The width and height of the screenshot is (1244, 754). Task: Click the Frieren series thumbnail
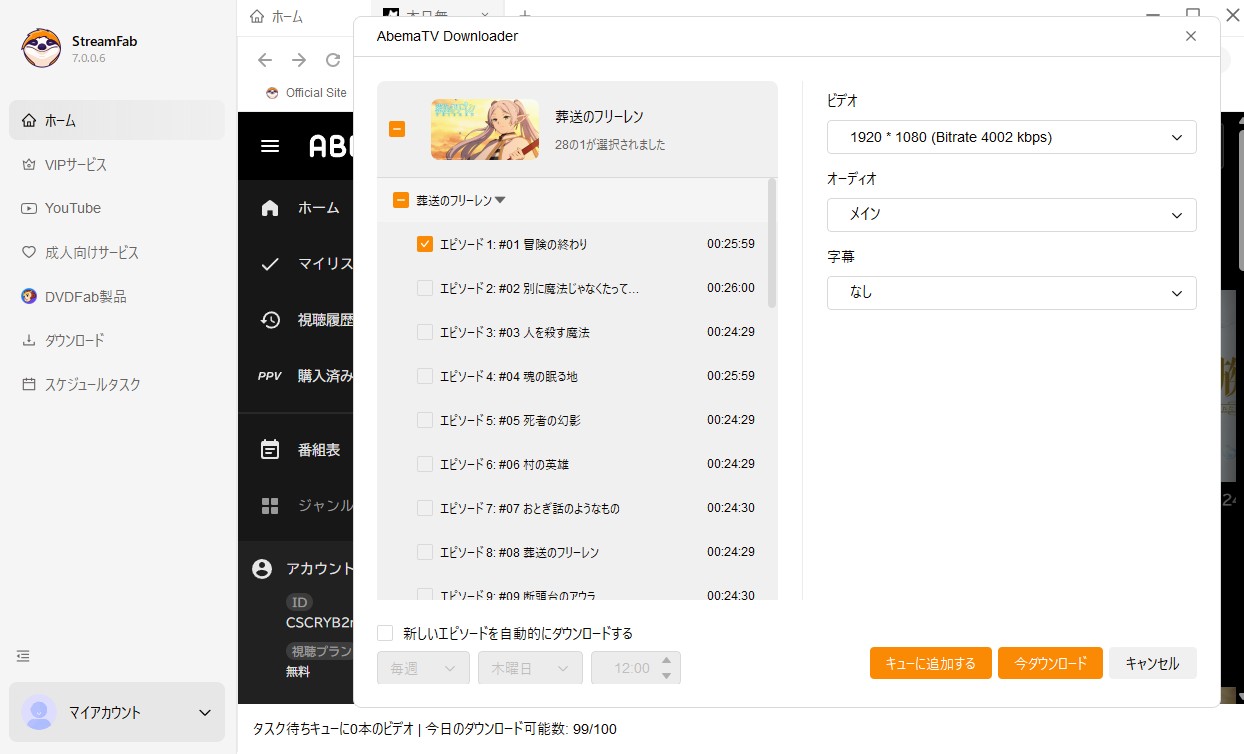[485, 128]
